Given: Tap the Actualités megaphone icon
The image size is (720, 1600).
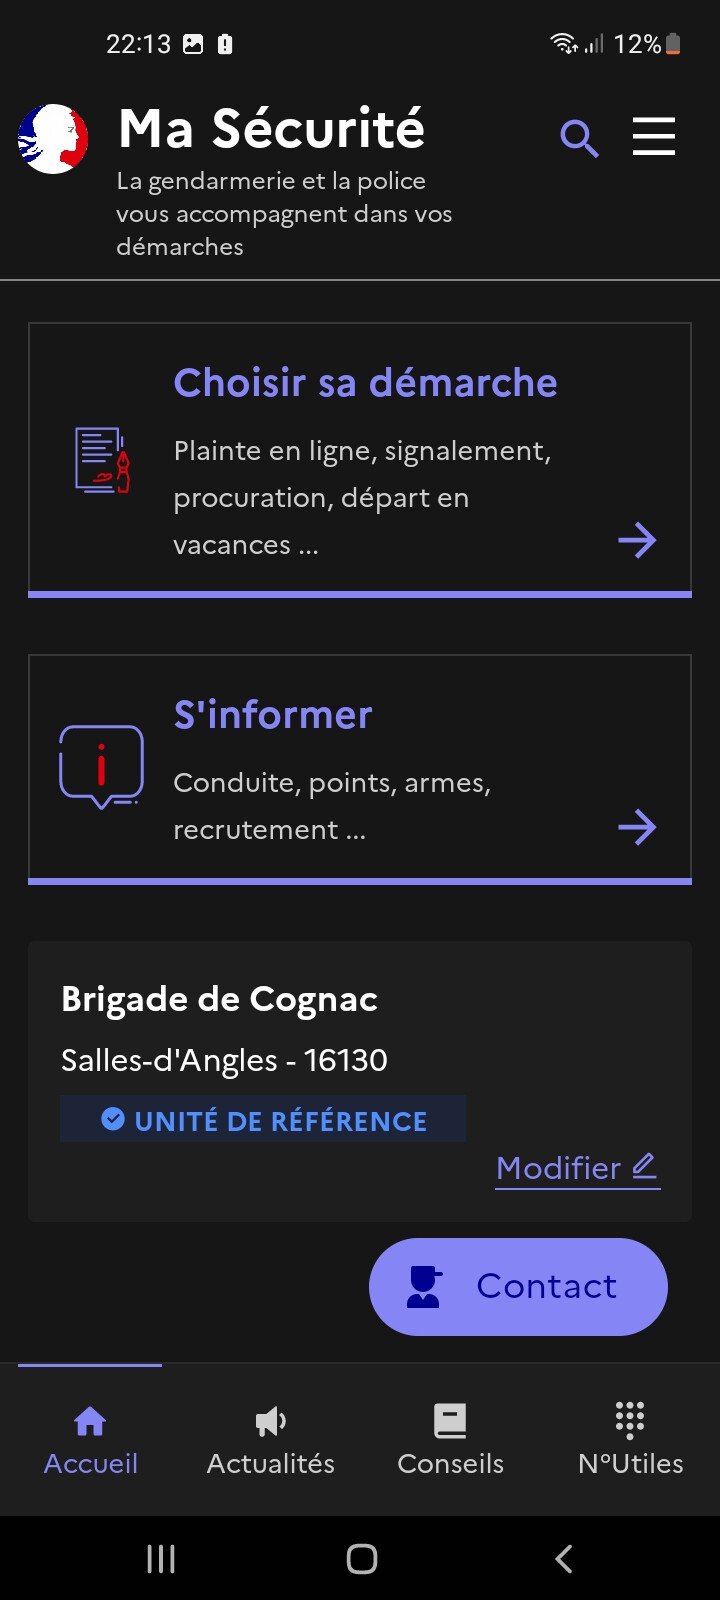Looking at the screenshot, I should point(270,1420).
